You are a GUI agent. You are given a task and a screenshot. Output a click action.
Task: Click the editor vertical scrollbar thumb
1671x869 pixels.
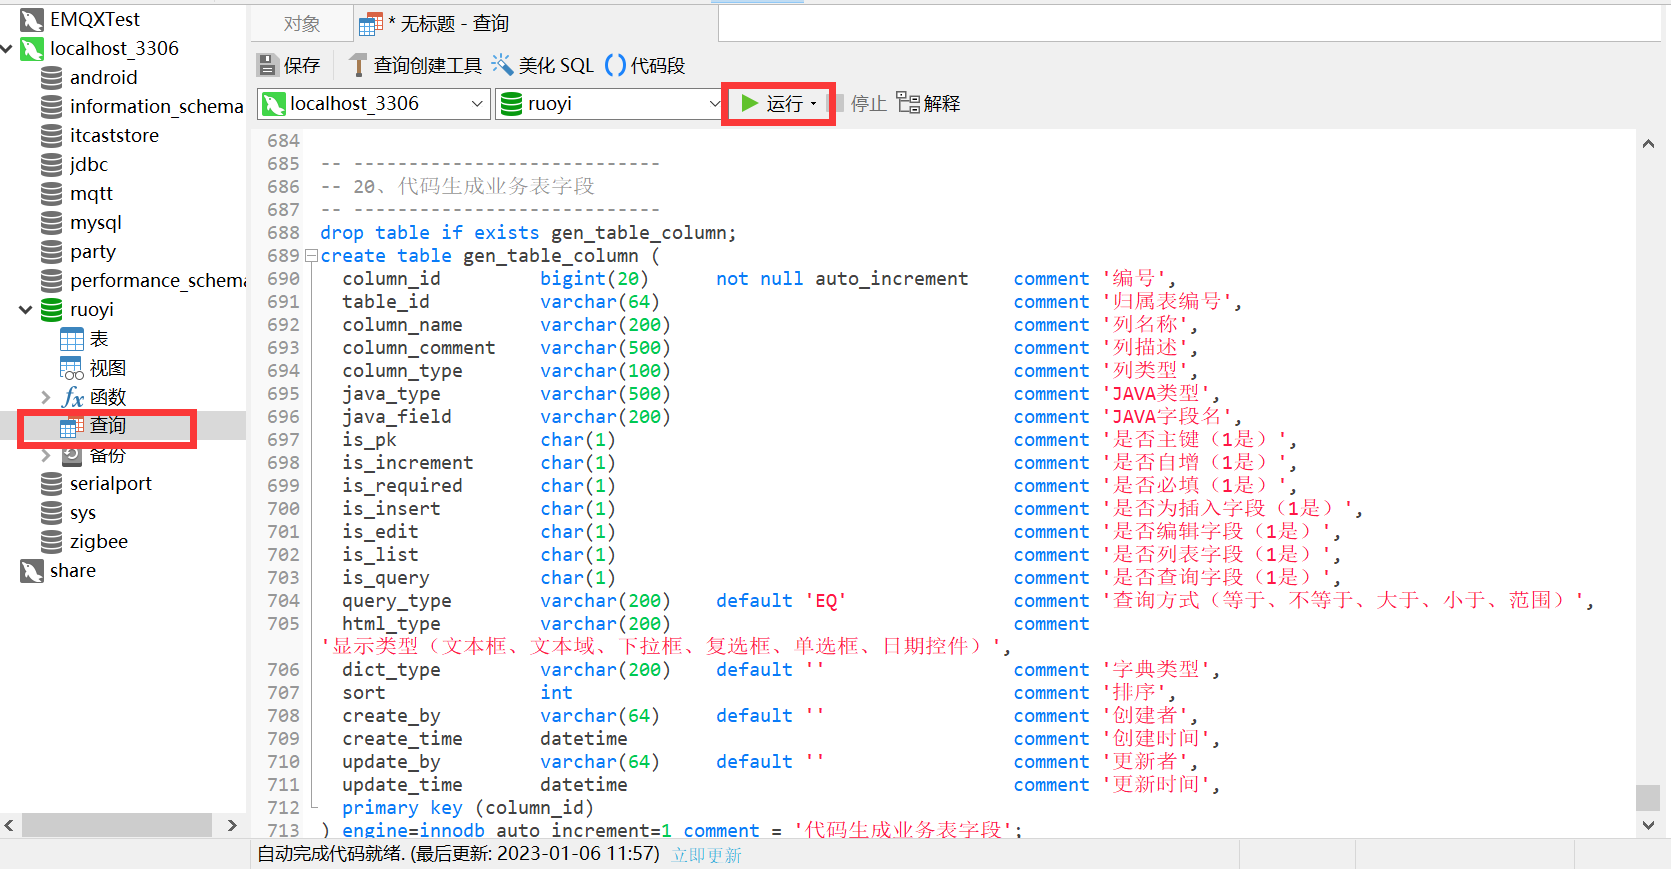[x=1648, y=797]
